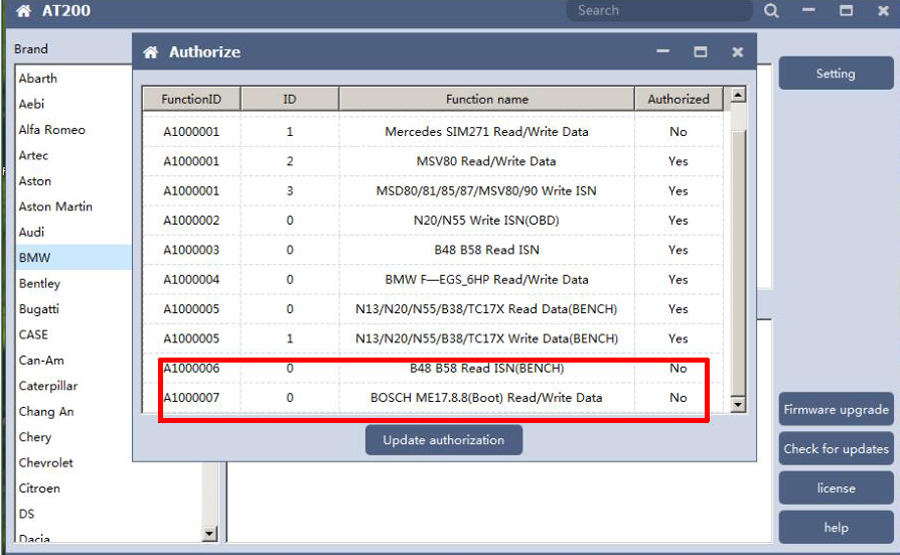The height and width of the screenshot is (555, 900).
Task: Click the No status for BOSCH ME17.8.8
Action: [678, 398]
